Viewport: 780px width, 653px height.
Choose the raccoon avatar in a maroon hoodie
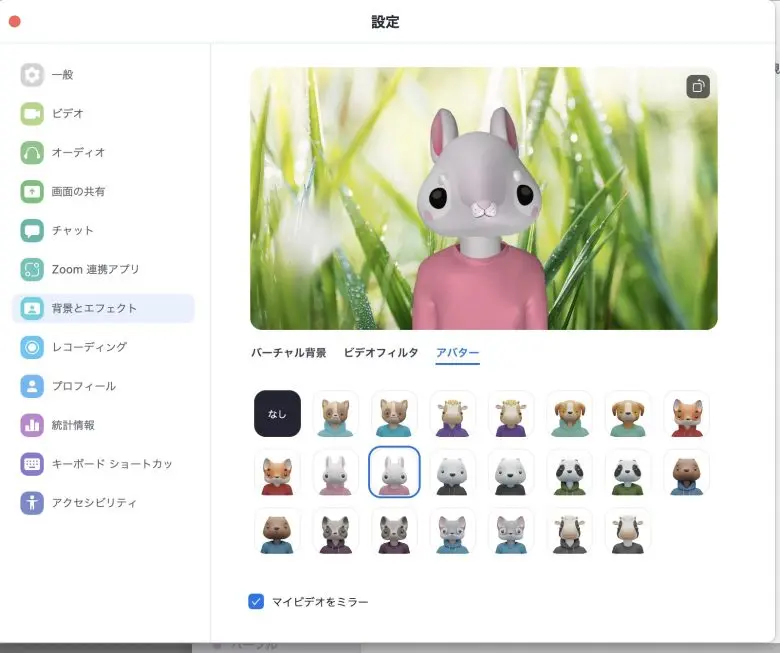tap(336, 531)
